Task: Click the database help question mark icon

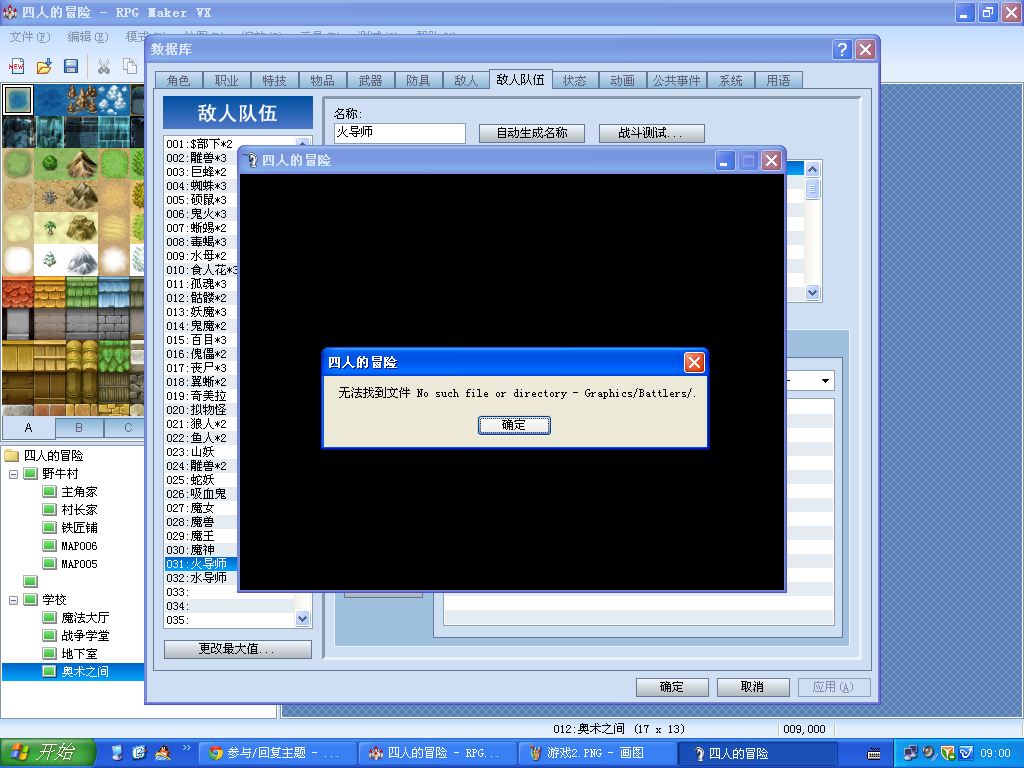Action: point(842,50)
